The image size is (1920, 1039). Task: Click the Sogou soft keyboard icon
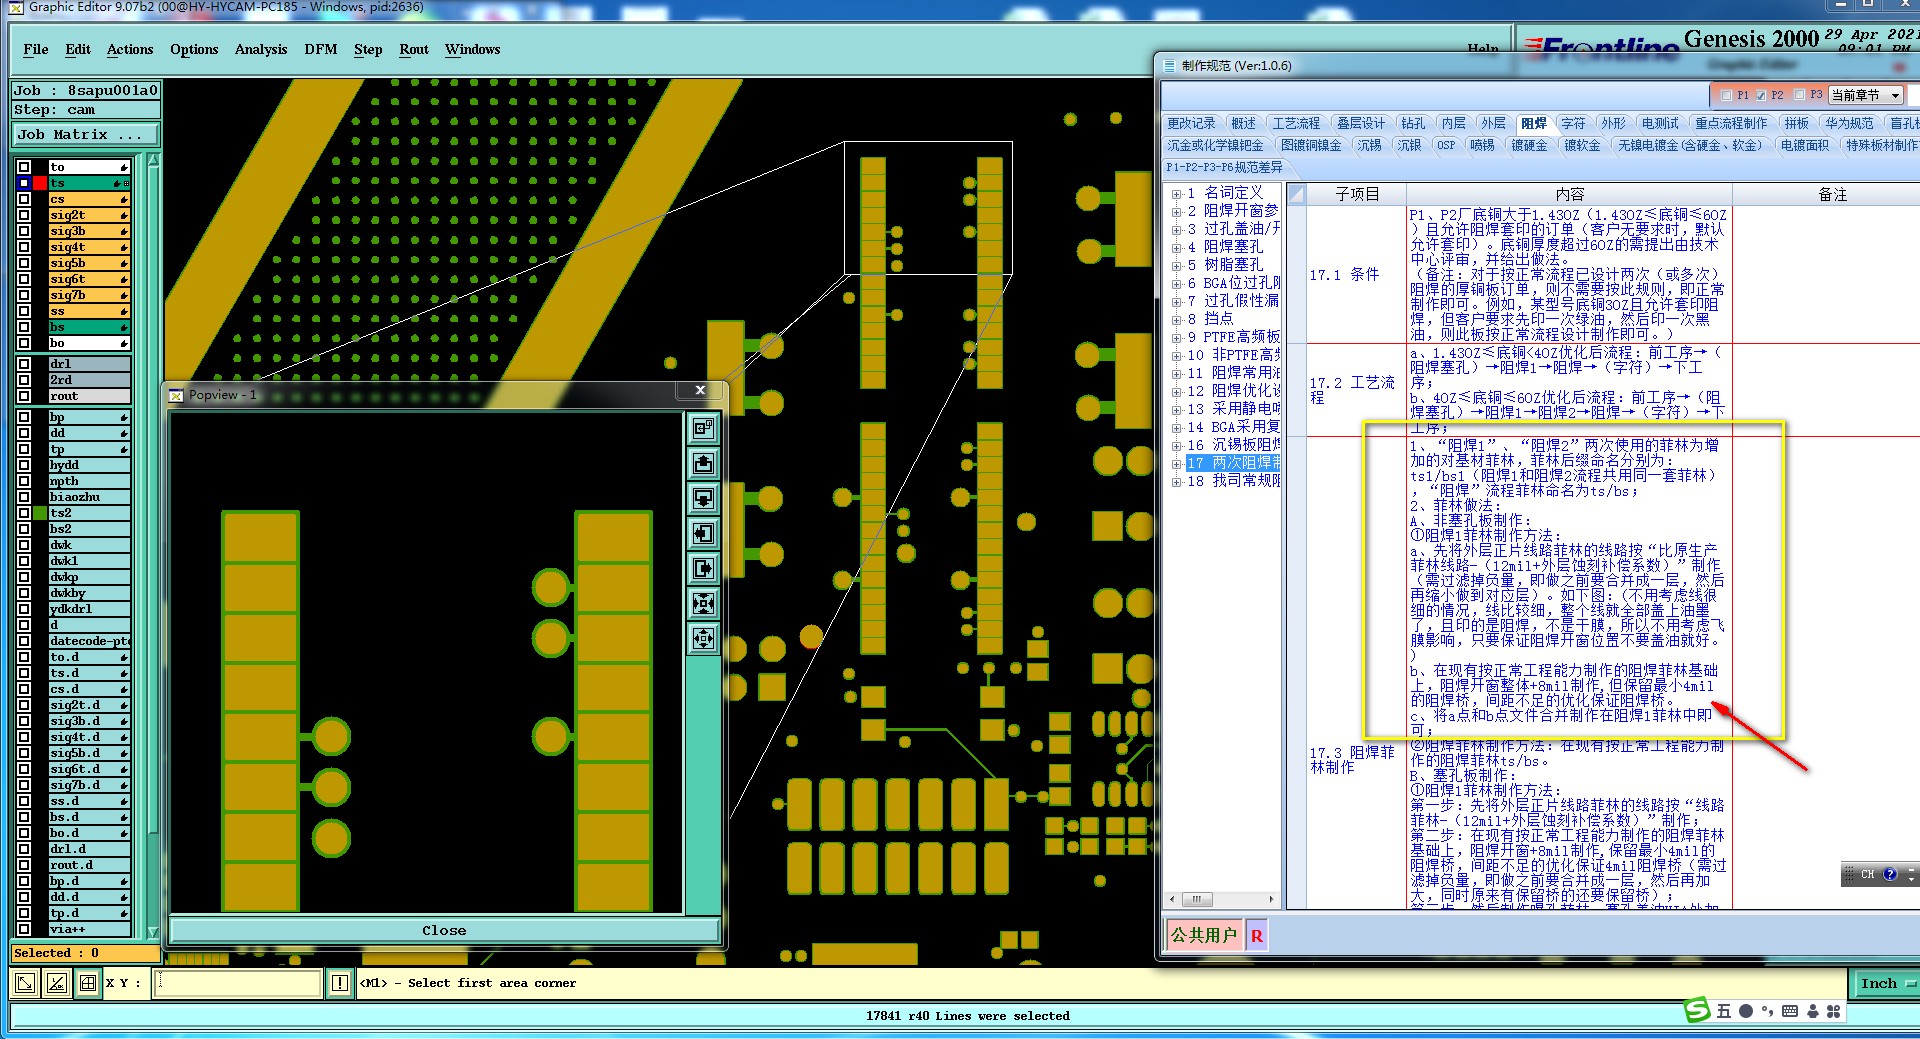pyautogui.click(x=1790, y=1011)
